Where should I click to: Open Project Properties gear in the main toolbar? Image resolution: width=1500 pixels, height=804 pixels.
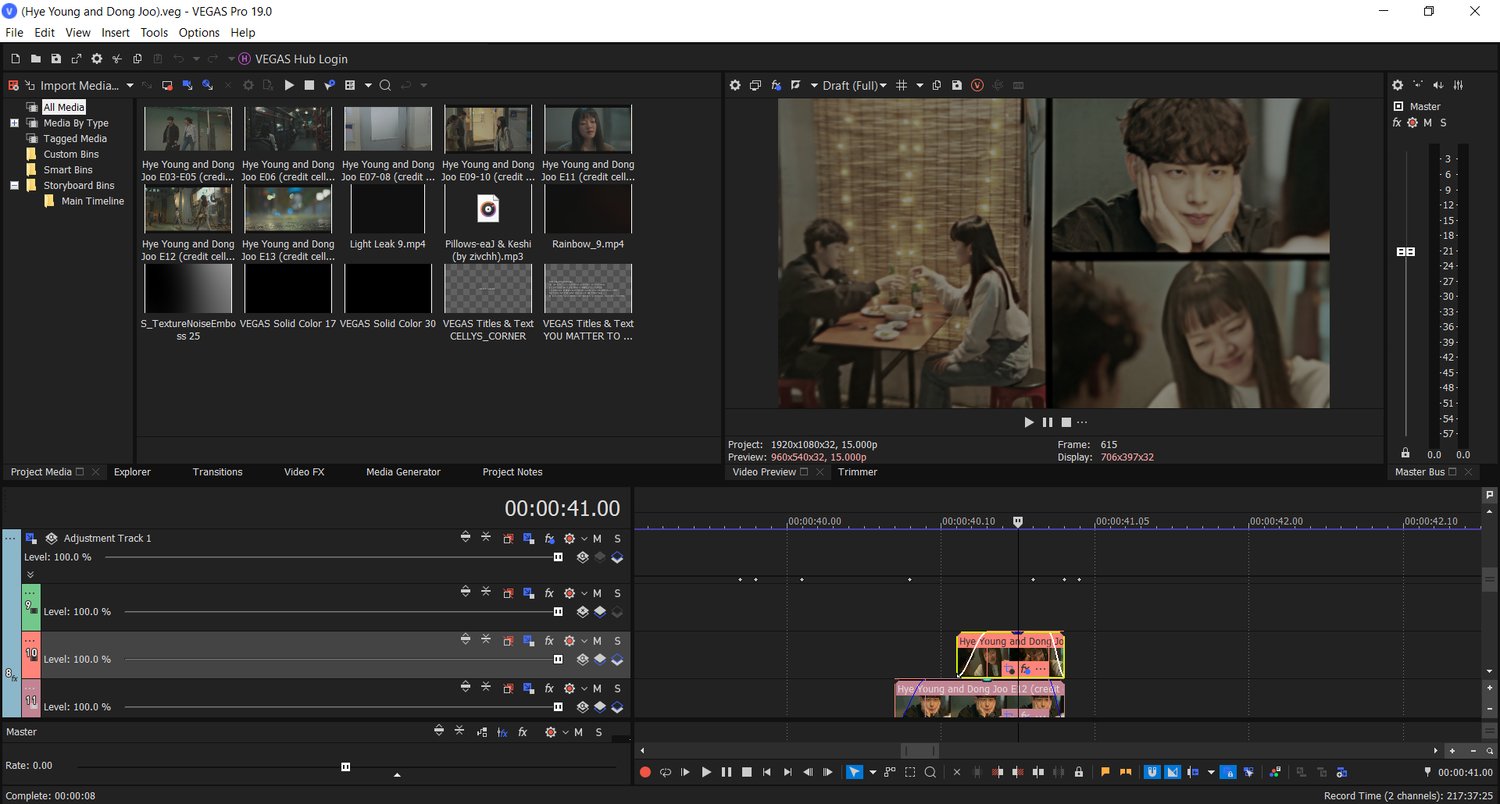click(97, 59)
